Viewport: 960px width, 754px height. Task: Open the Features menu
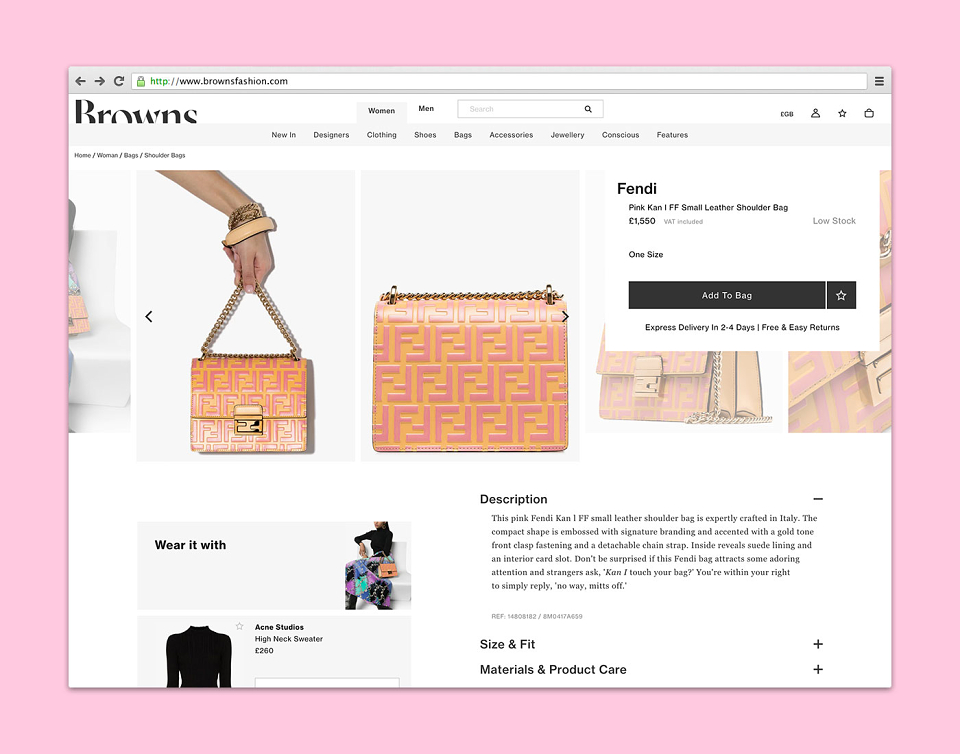tap(672, 135)
